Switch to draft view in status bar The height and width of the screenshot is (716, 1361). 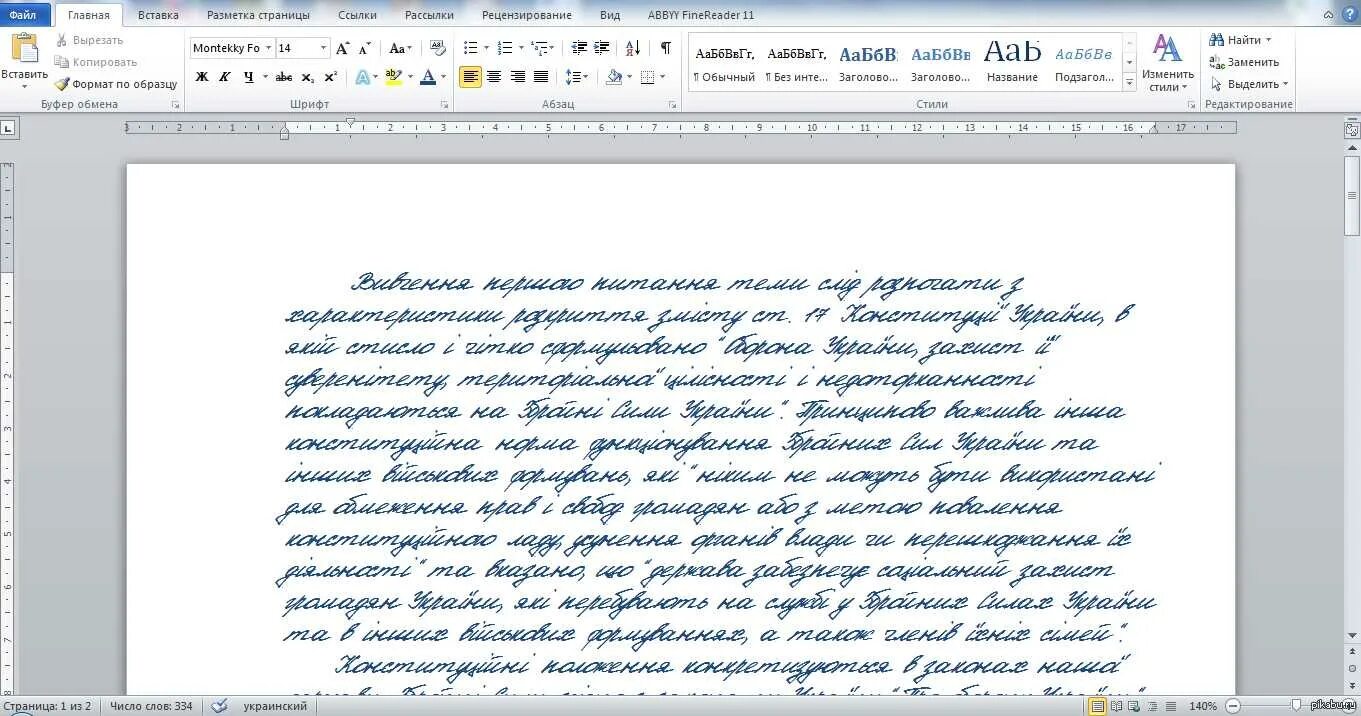(1171, 706)
